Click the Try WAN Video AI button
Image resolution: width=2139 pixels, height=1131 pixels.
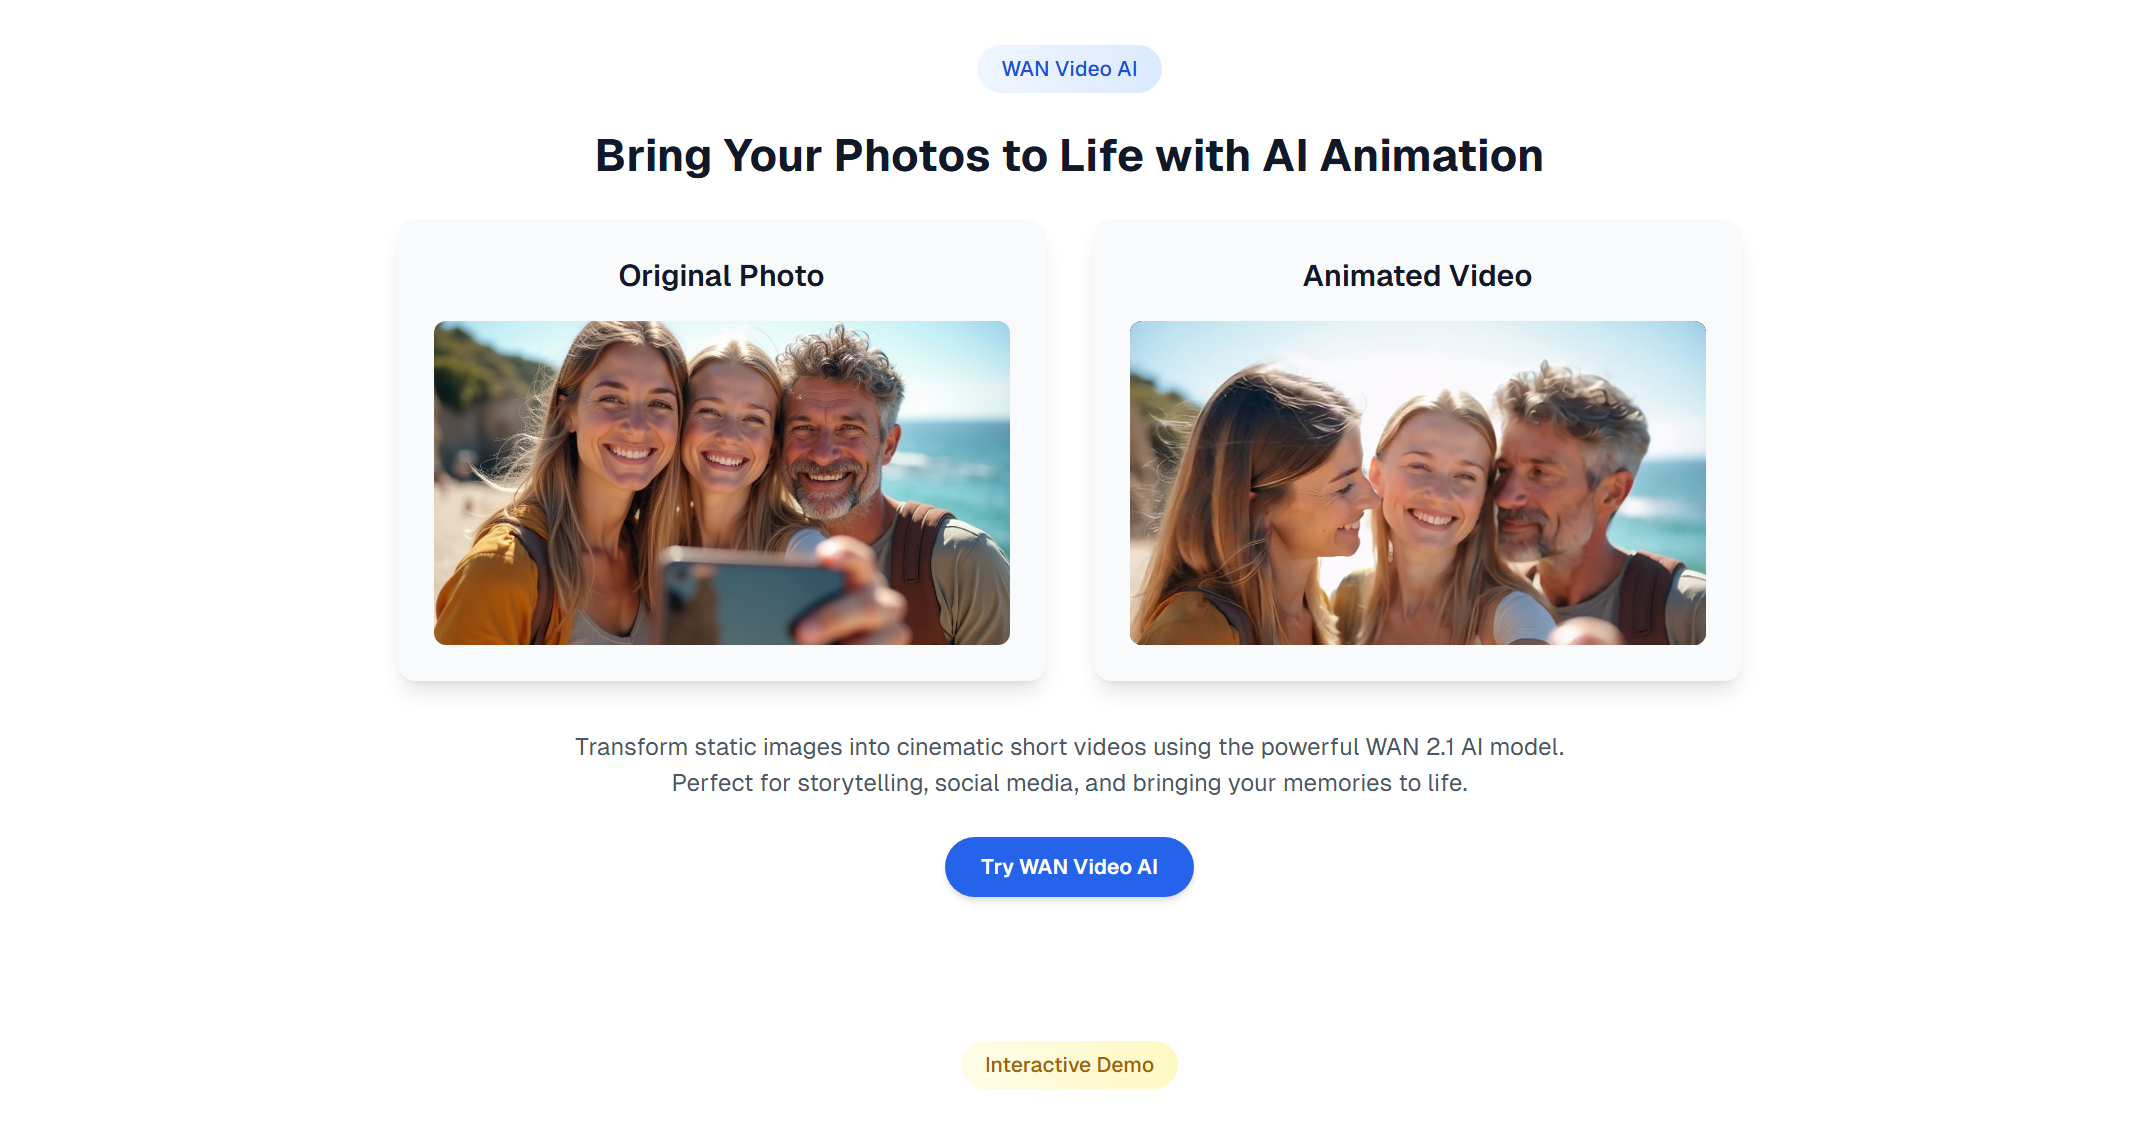(1069, 867)
